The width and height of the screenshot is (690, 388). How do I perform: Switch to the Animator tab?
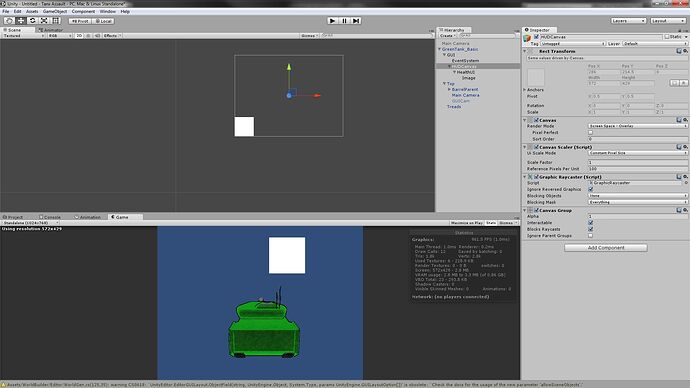click(51, 30)
